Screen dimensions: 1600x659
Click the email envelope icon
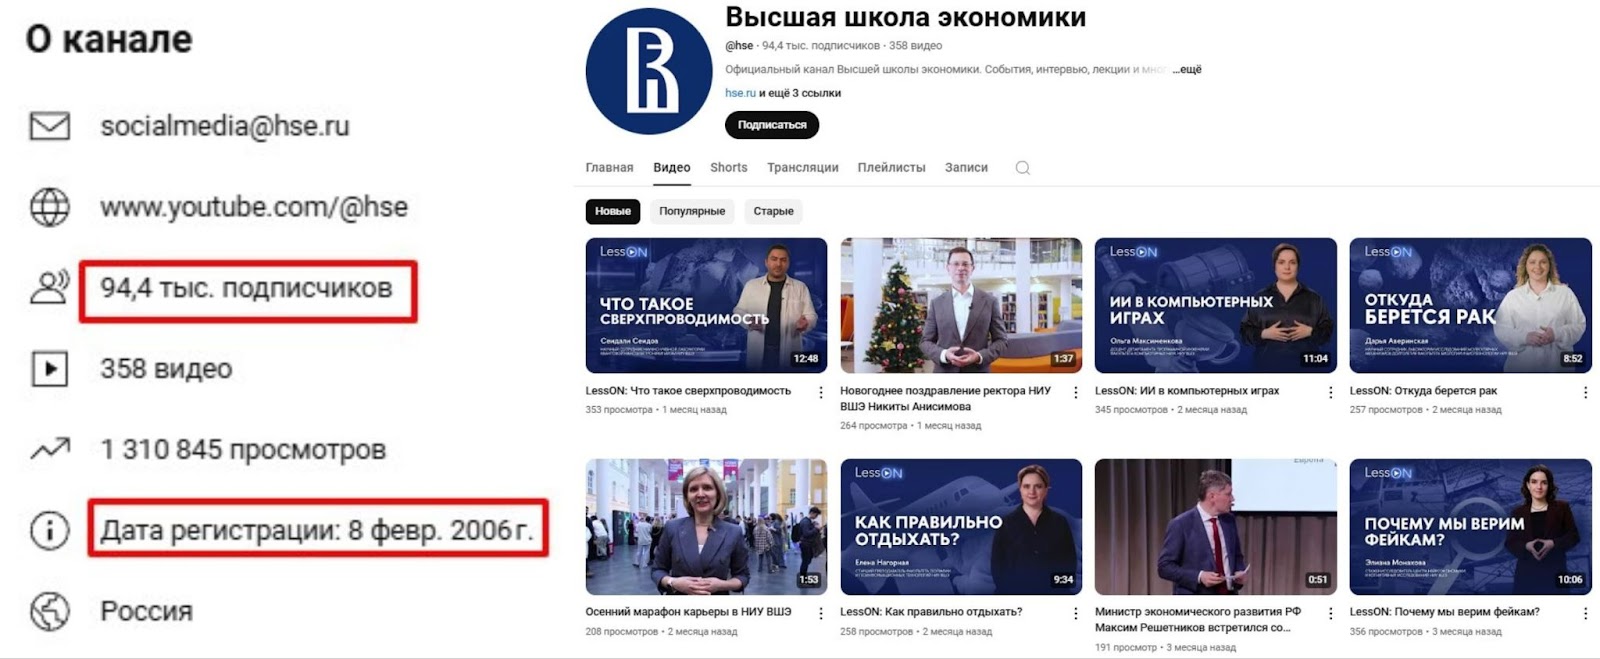pos(50,126)
